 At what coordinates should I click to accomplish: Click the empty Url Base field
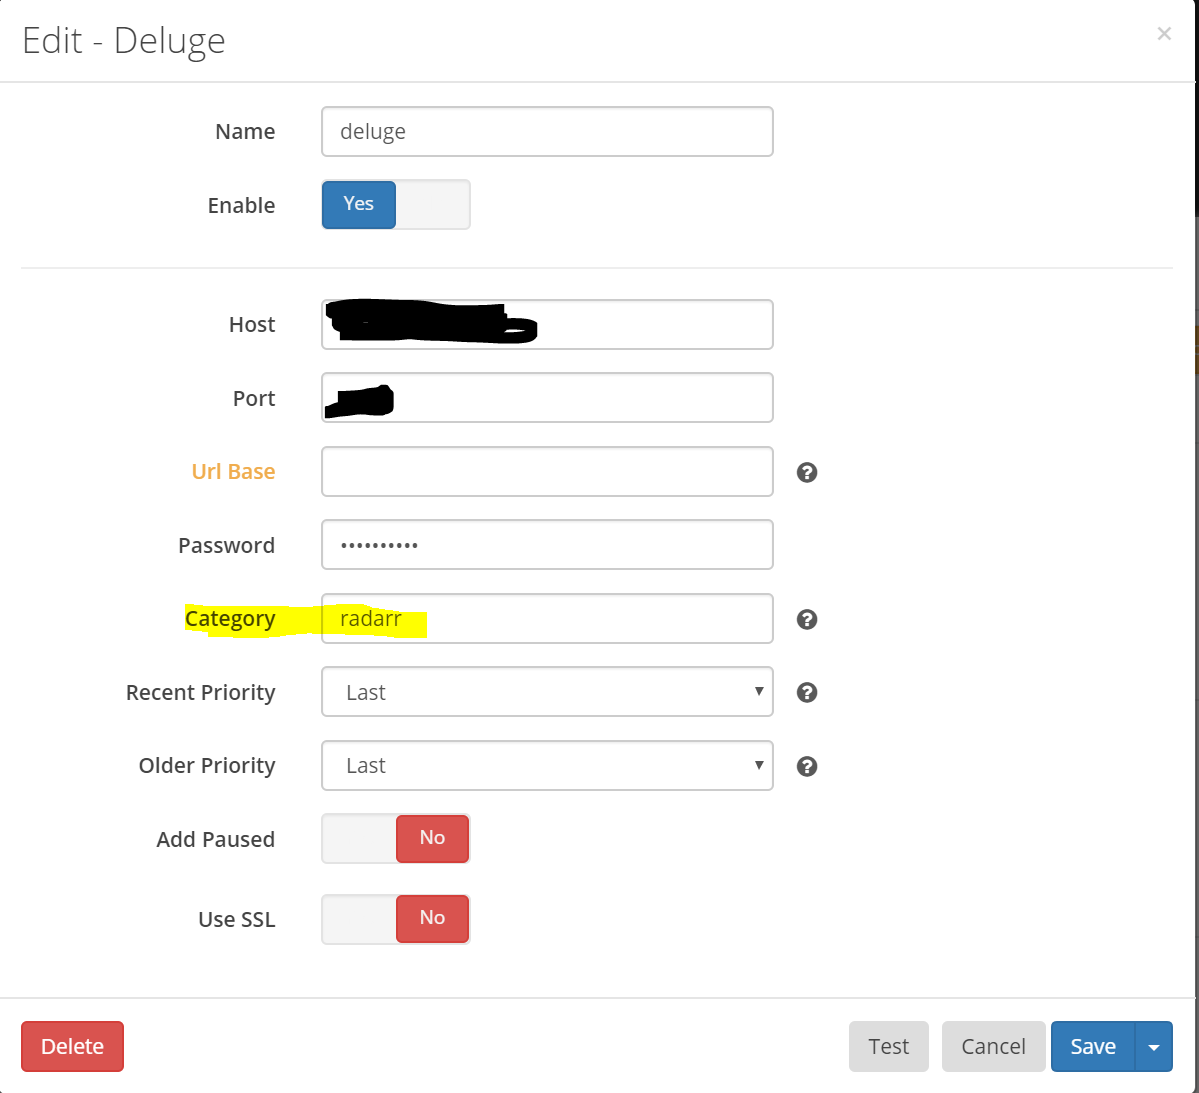[x=547, y=471]
